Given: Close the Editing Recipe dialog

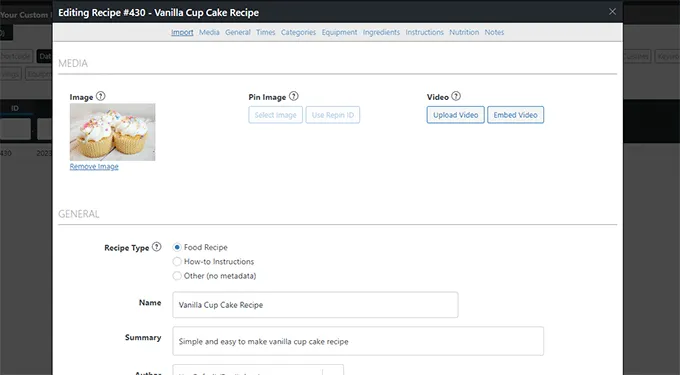Looking at the screenshot, I should (x=612, y=12).
